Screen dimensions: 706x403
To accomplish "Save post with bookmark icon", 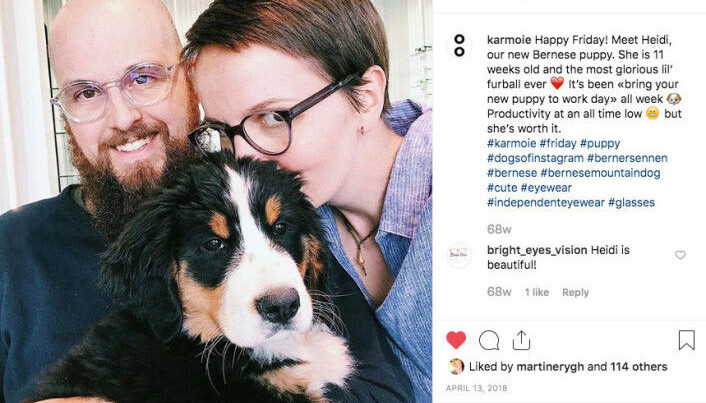I will pyautogui.click(x=687, y=340).
